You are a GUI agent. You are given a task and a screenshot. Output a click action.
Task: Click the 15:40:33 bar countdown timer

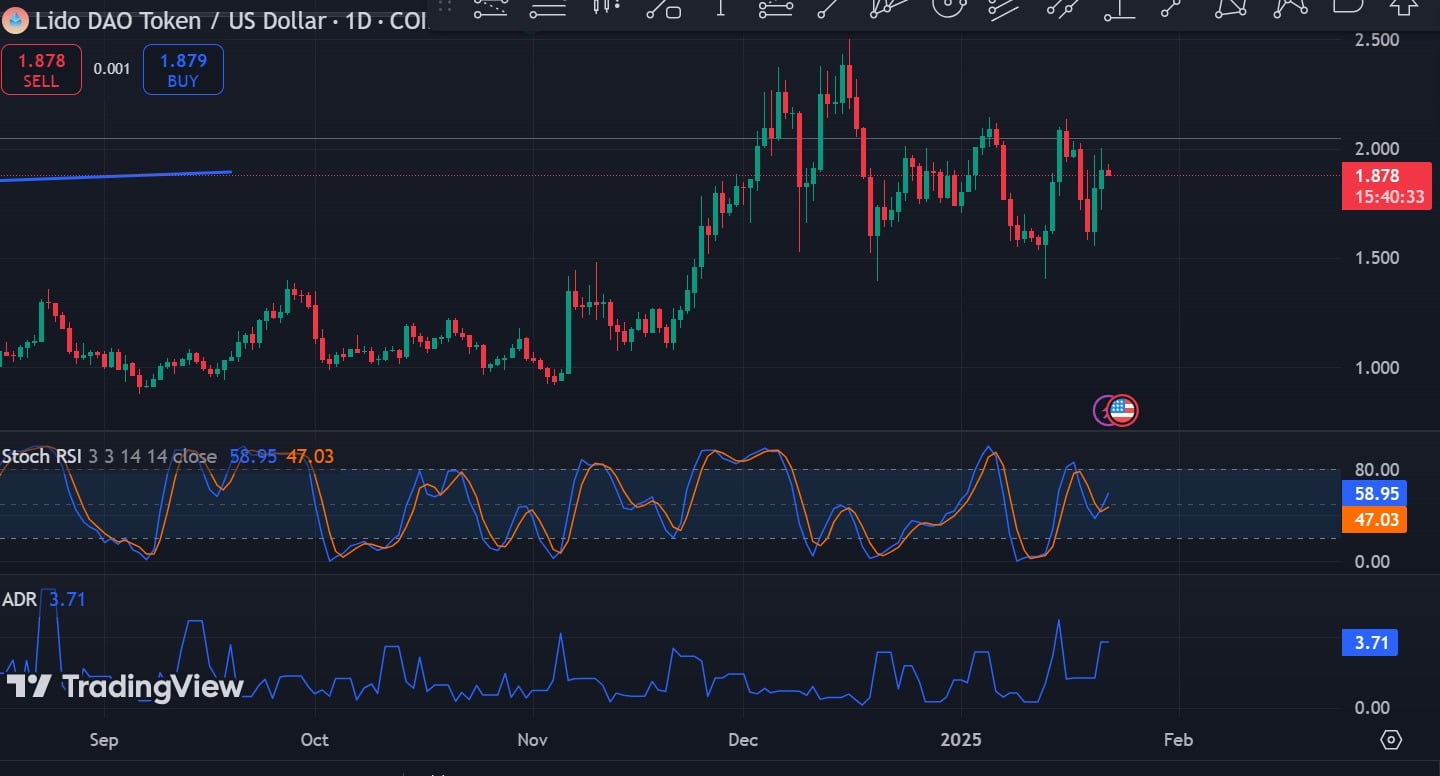pyautogui.click(x=1390, y=197)
